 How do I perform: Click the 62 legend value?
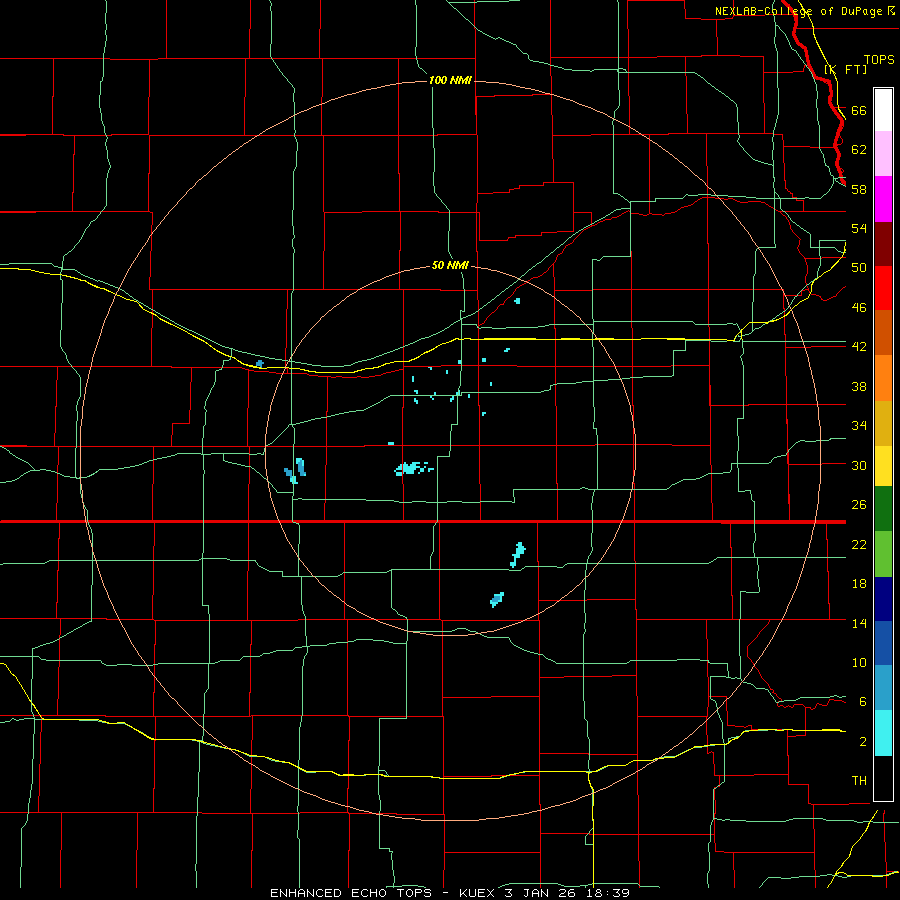859,149
